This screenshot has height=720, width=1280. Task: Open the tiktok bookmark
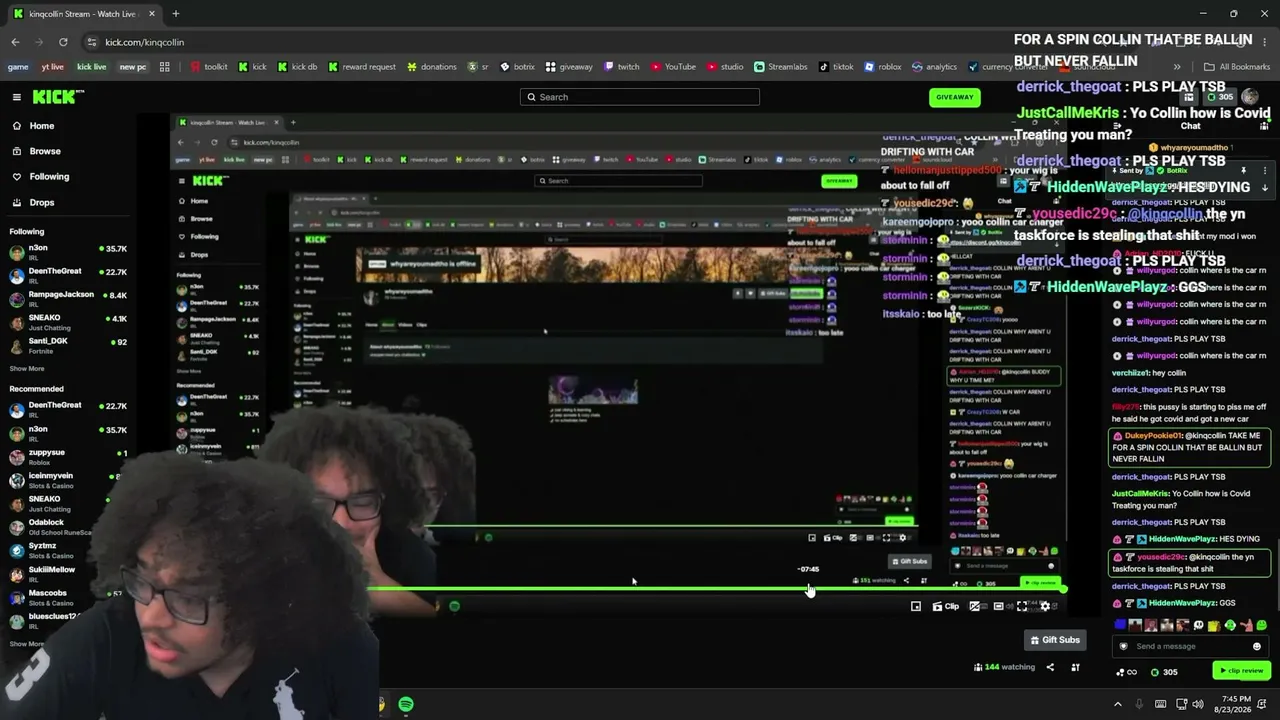click(836, 67)
